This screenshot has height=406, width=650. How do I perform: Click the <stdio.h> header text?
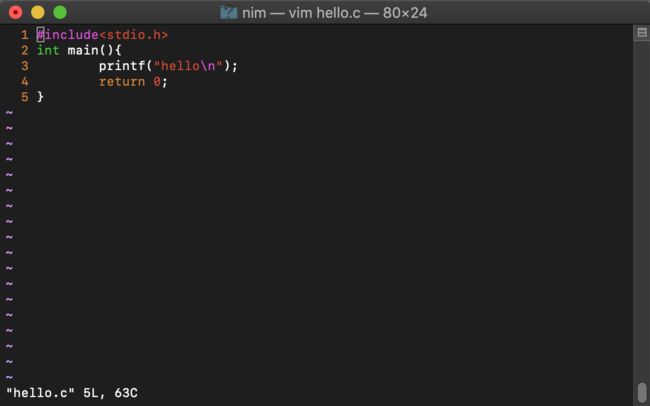[133, 35]
